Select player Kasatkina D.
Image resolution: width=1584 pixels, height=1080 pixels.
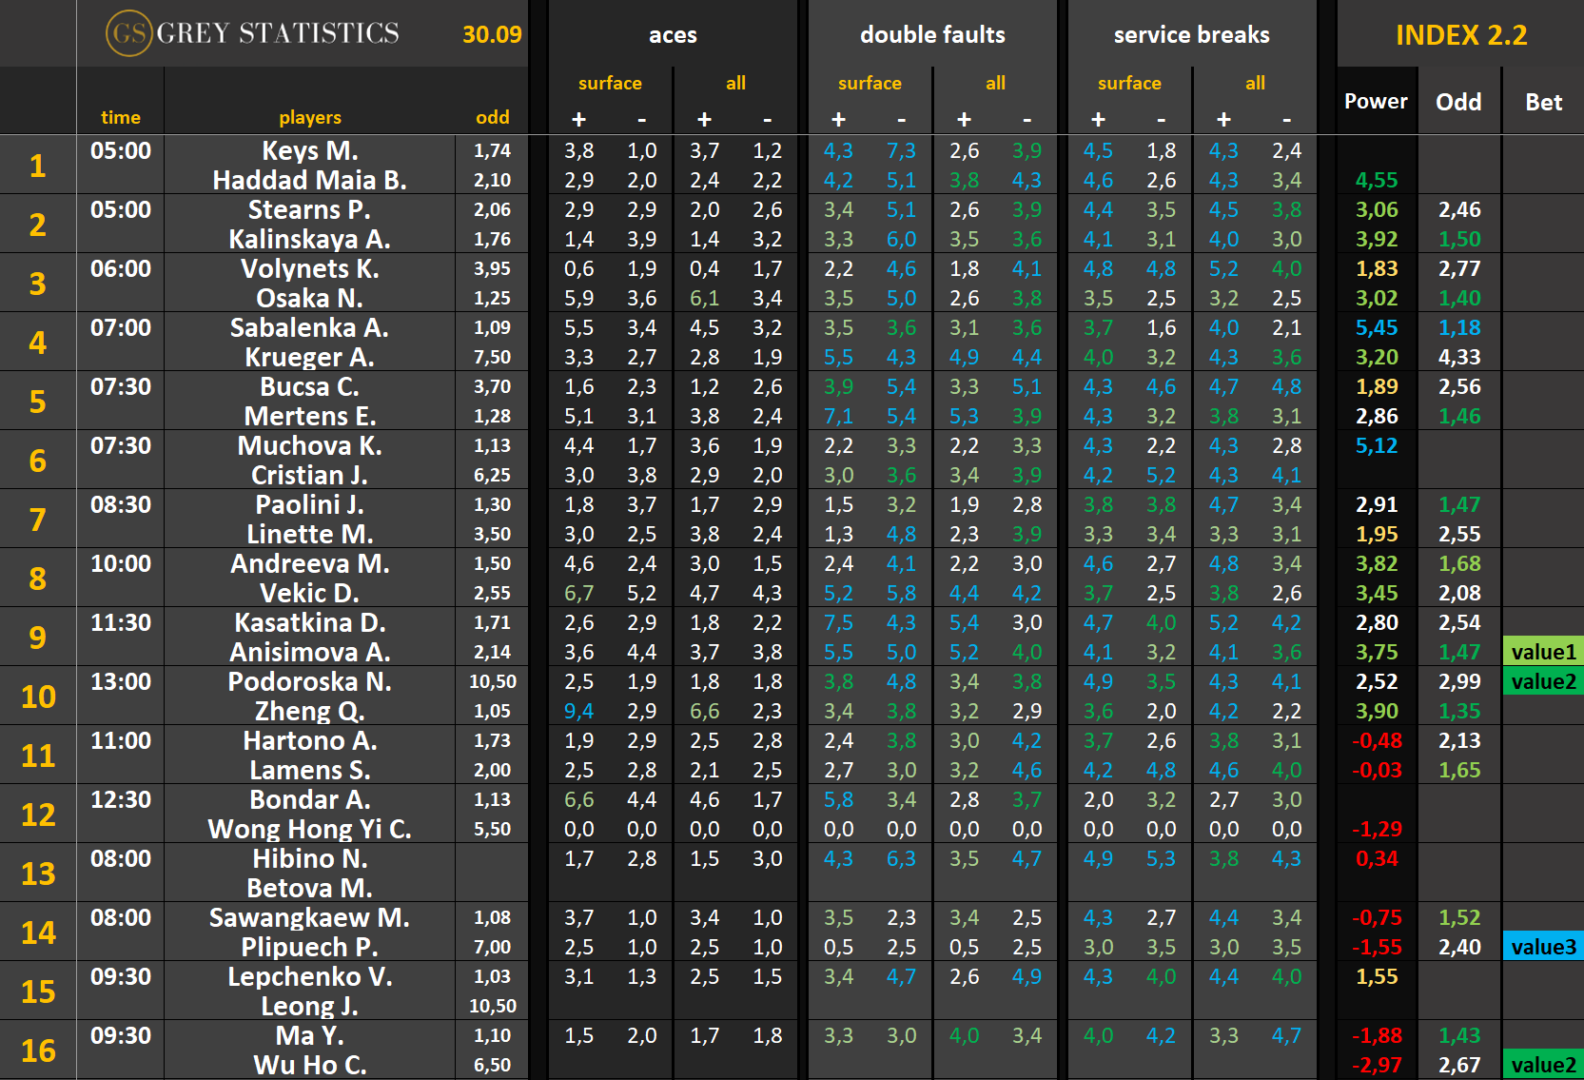[310, 623]
